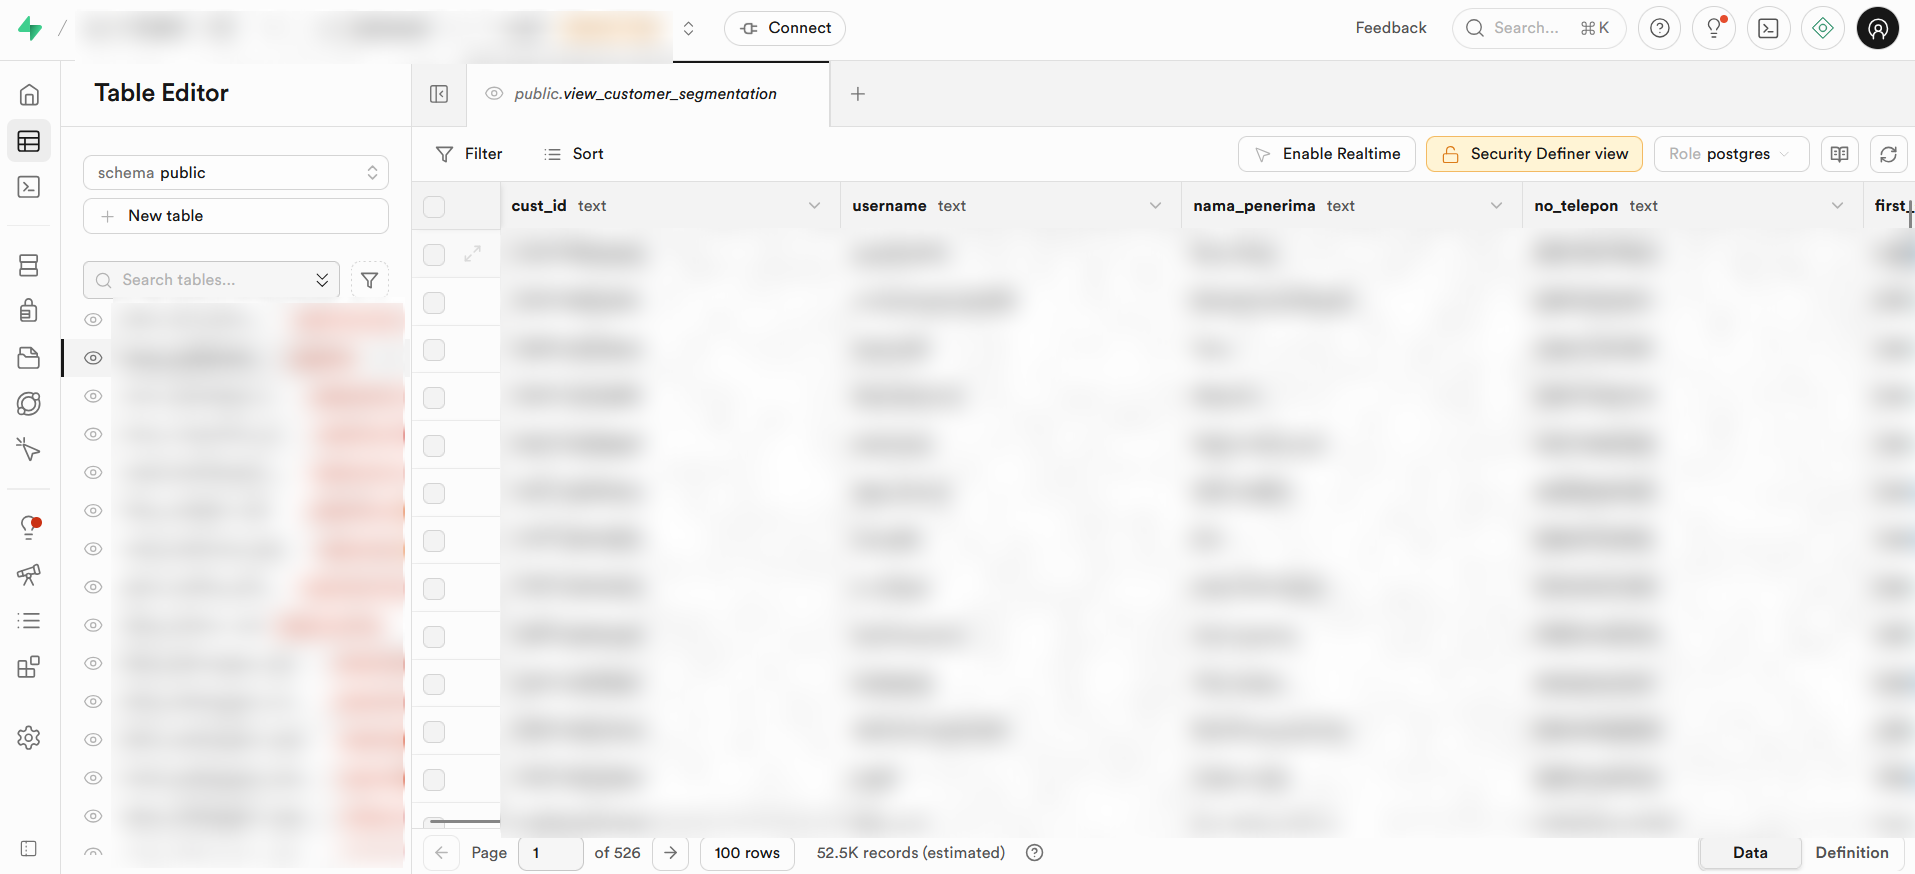
Task: Open the username column menu chevron
Action: tap(1156, 206)
